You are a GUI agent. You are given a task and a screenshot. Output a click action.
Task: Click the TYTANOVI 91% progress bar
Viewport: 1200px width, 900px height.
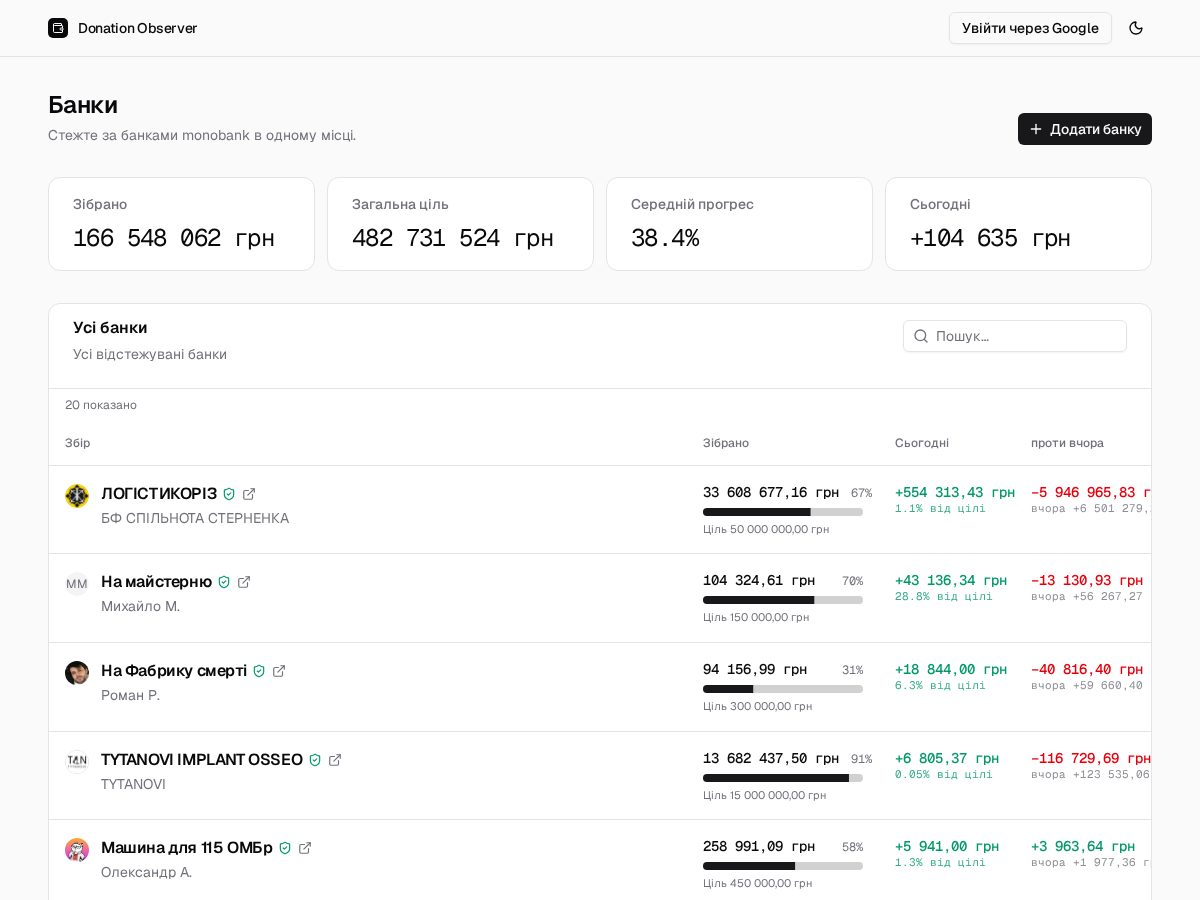pos(783,778)
